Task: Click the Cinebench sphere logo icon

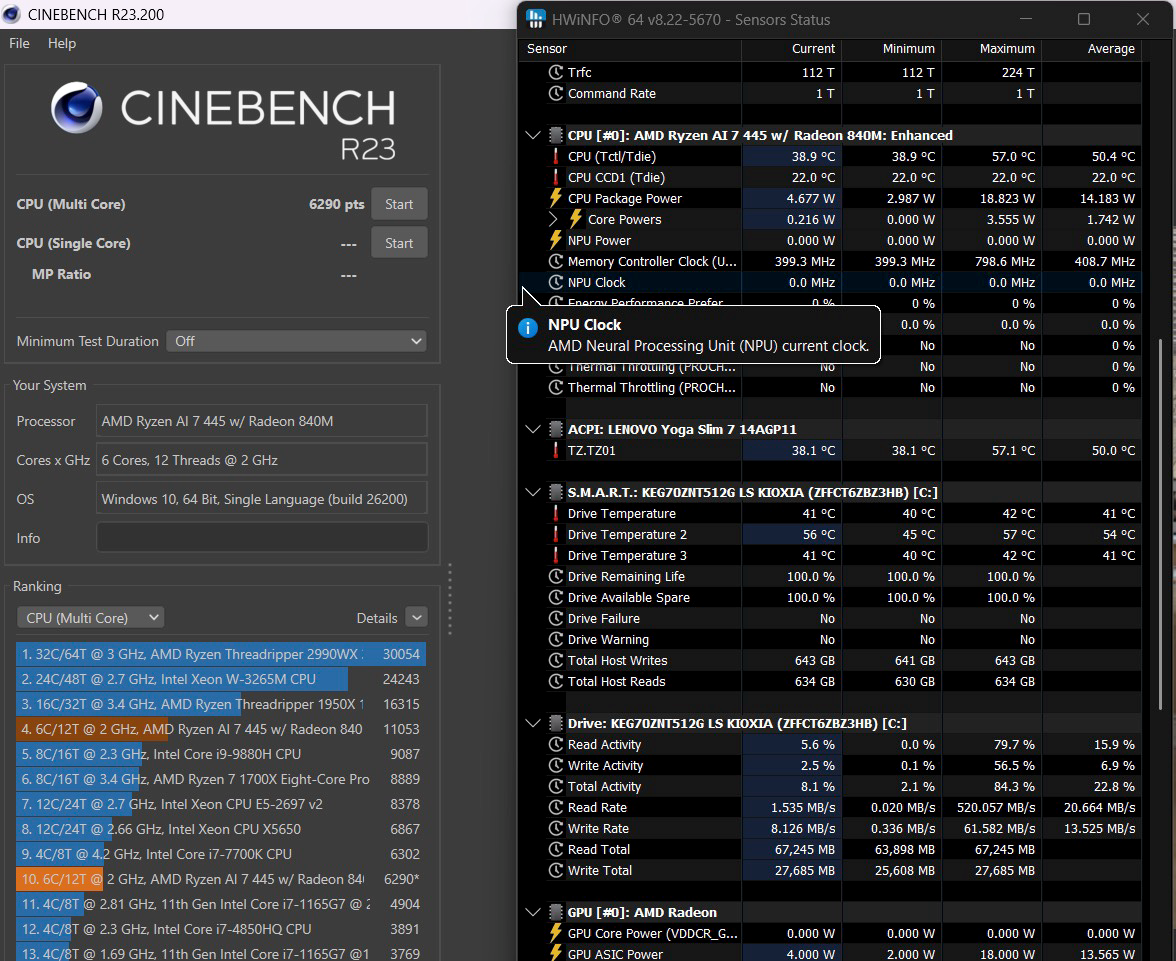Action: [x=76, y=107]
